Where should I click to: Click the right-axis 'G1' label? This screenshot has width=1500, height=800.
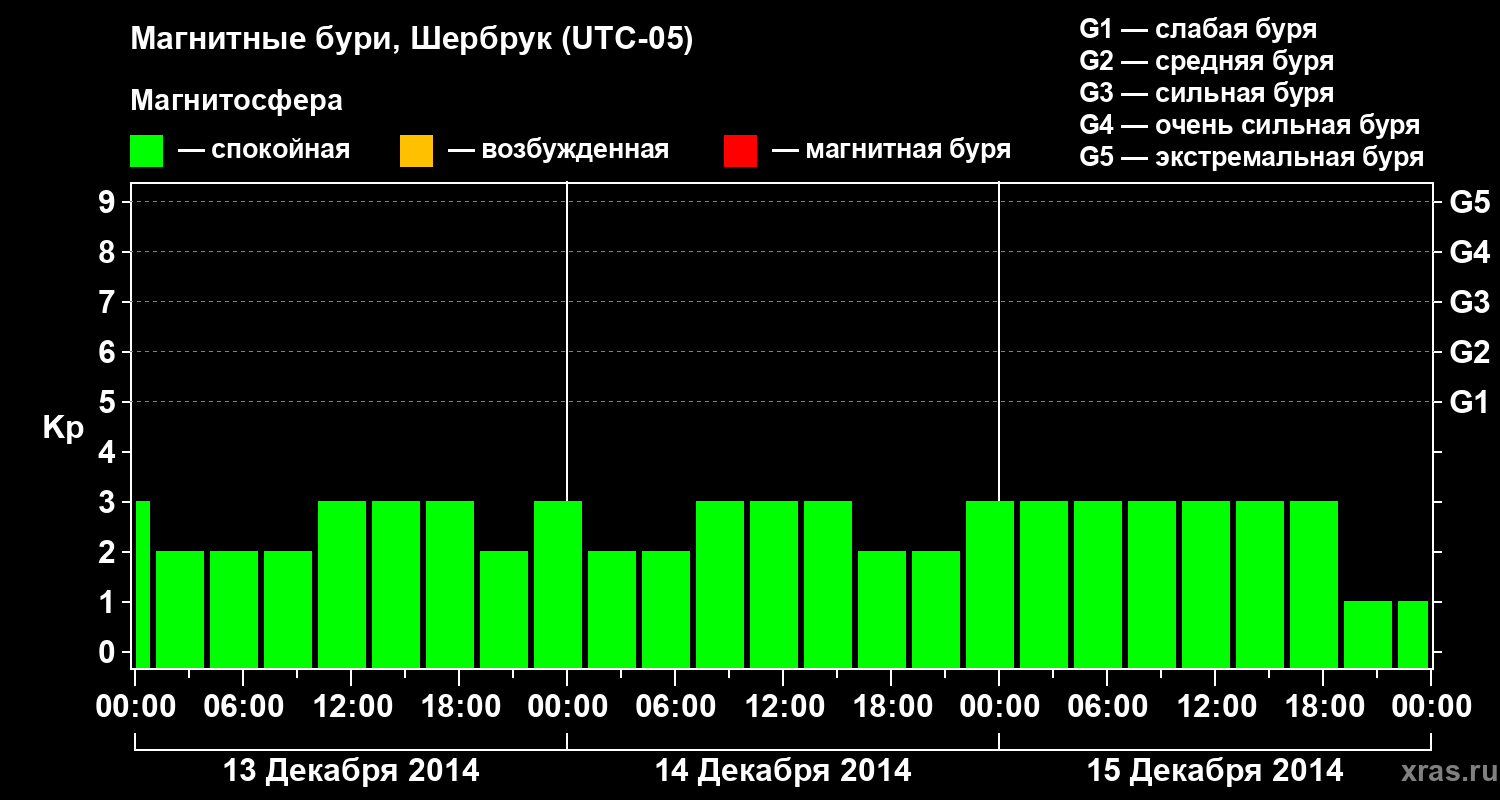click(x=1469, y=403)
